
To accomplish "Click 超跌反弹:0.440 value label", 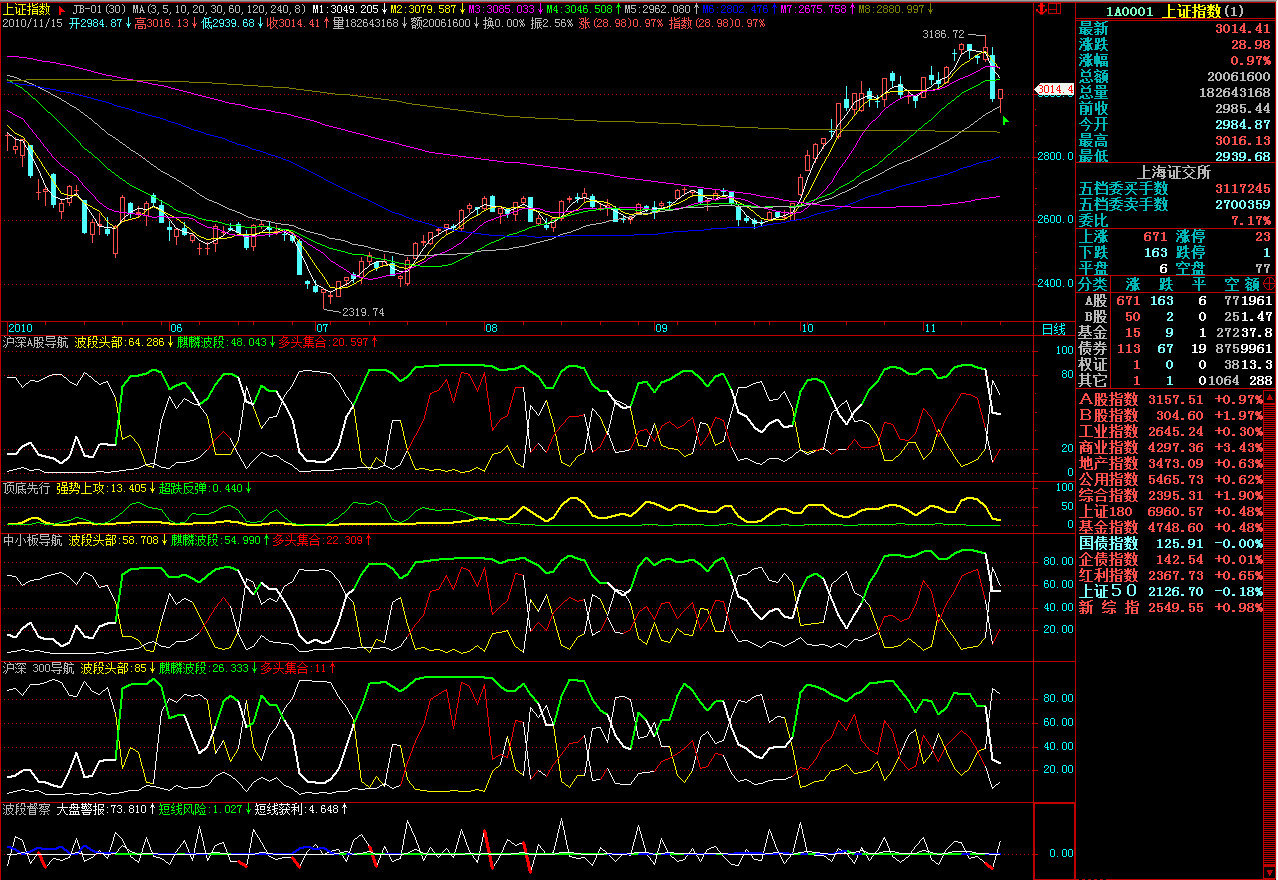I will pos(201,488).
